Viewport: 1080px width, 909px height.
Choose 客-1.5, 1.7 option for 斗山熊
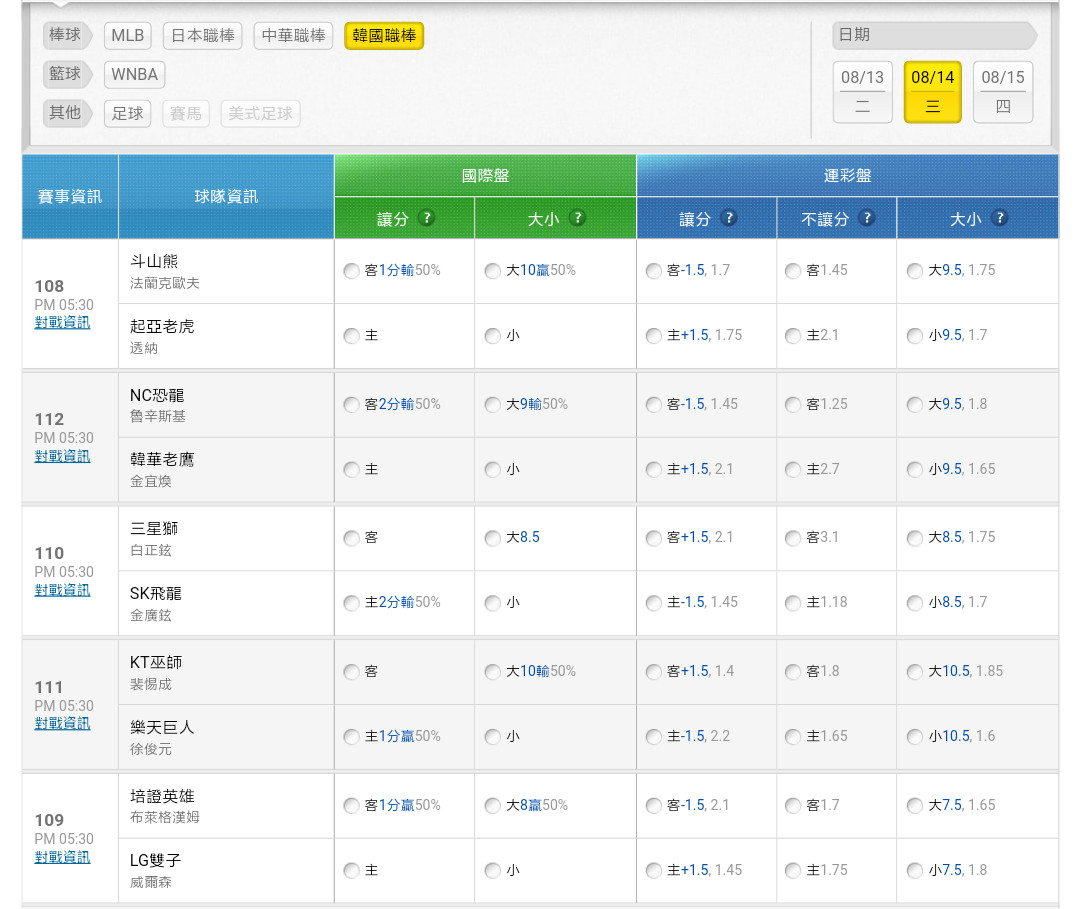654,271
